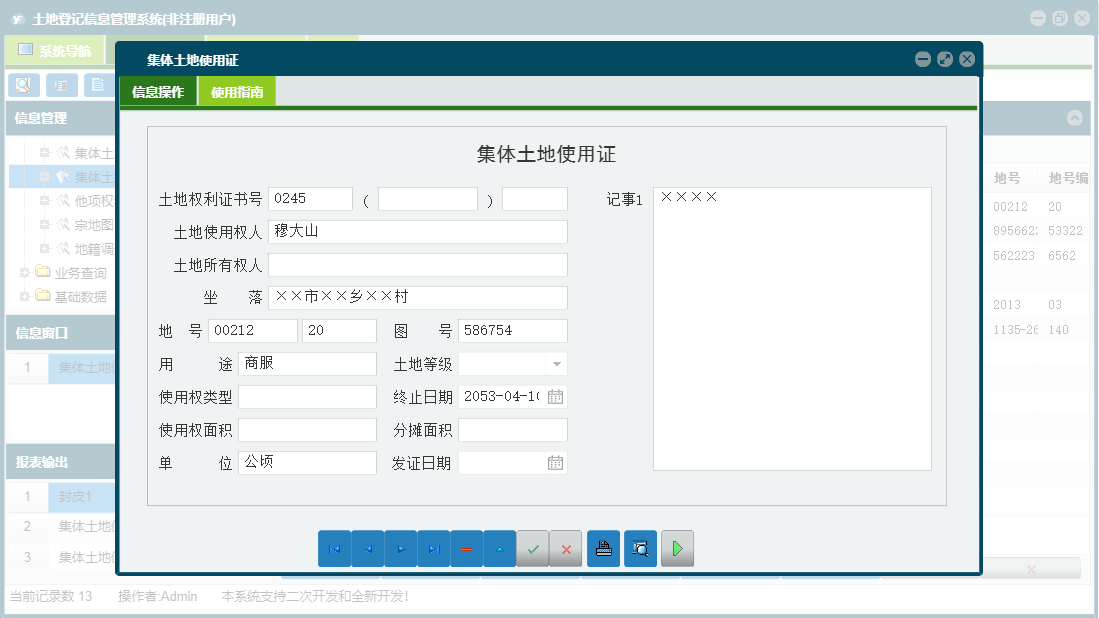Expand 地籍调 tree node

tap(44, 248)
